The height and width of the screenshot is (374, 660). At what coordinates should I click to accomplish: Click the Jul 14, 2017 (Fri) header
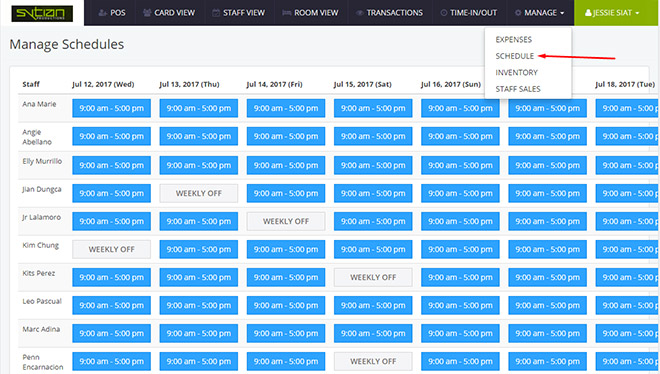pyautogui.click(x=274, y=84)
